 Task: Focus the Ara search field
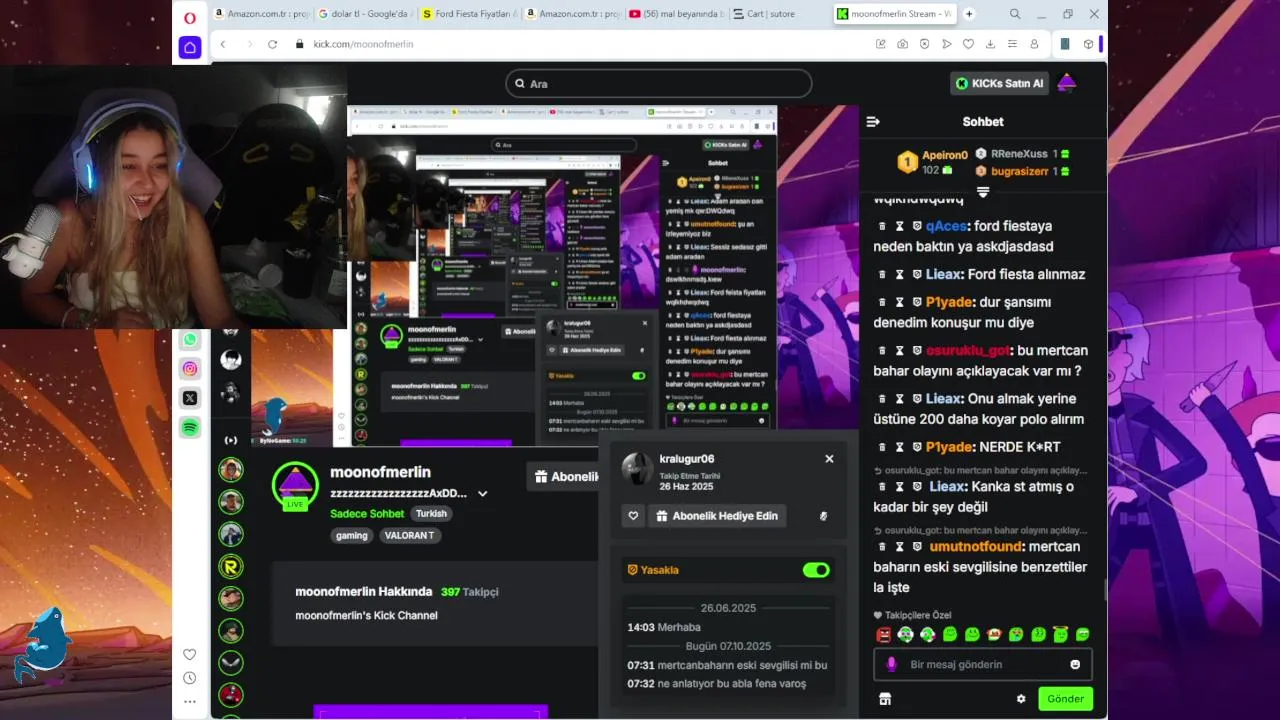(x=659, y=83)
